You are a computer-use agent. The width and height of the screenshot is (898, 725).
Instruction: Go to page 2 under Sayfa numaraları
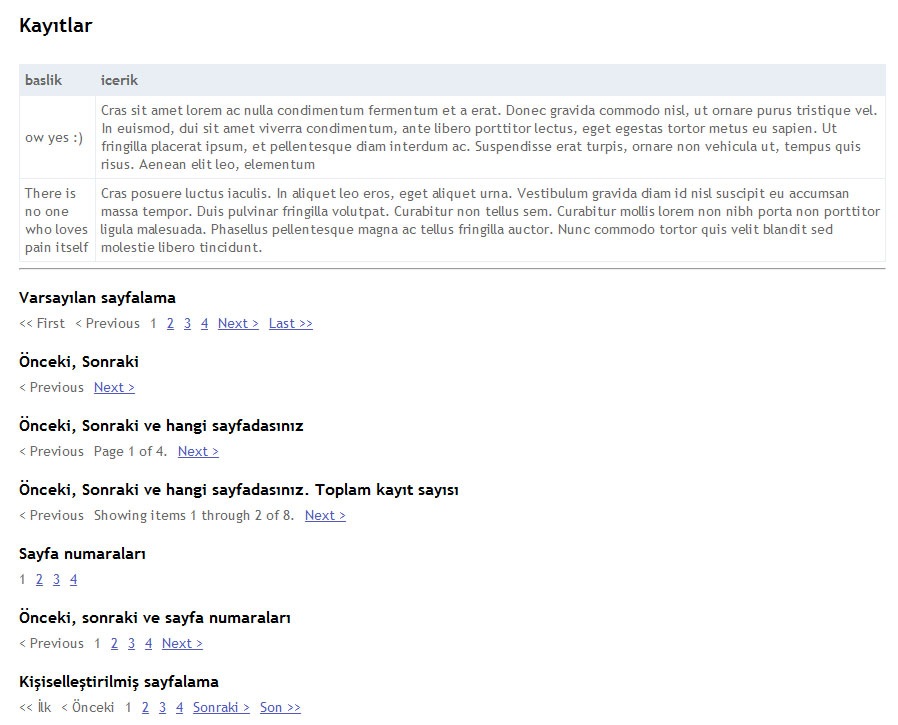[39, 579]
